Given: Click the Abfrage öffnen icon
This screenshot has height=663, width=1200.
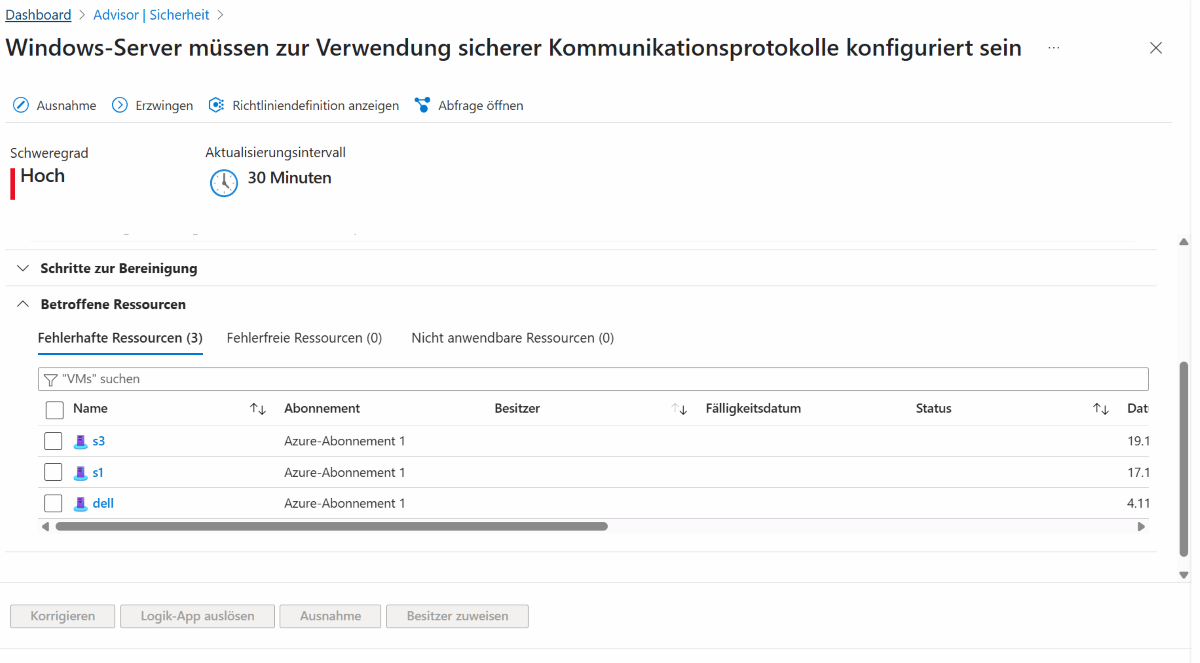Looking at the screenshot, I should pos(422,104).
